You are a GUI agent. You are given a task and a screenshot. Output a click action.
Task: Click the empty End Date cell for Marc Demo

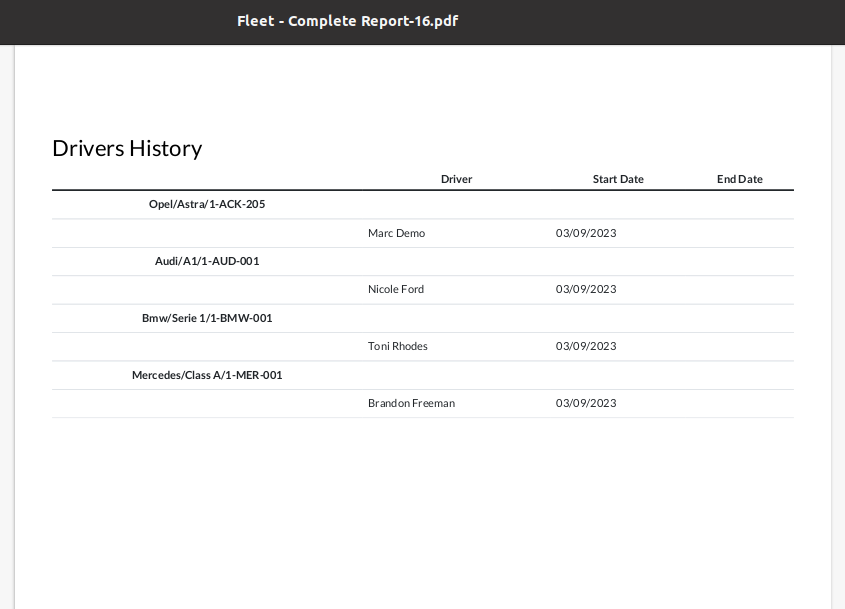[x=739, y=233]
